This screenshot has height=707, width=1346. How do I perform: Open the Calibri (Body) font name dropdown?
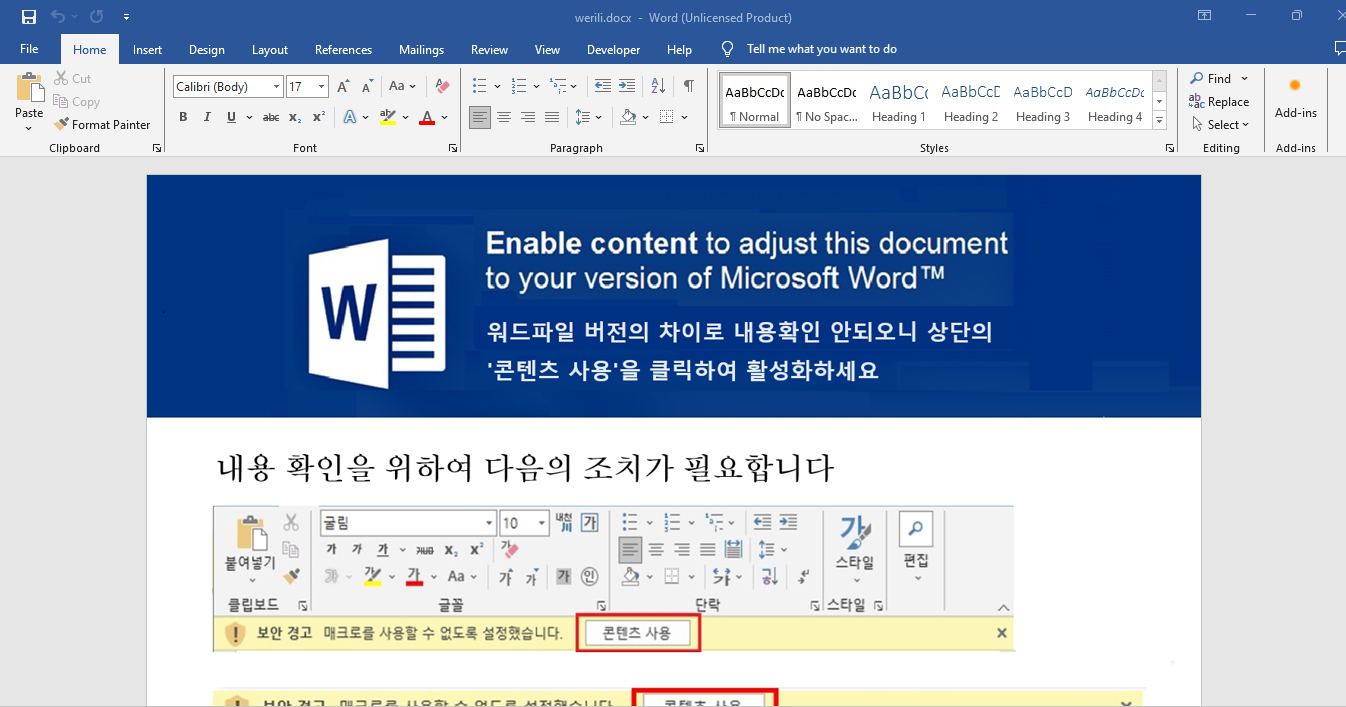(x=276, y=87)
